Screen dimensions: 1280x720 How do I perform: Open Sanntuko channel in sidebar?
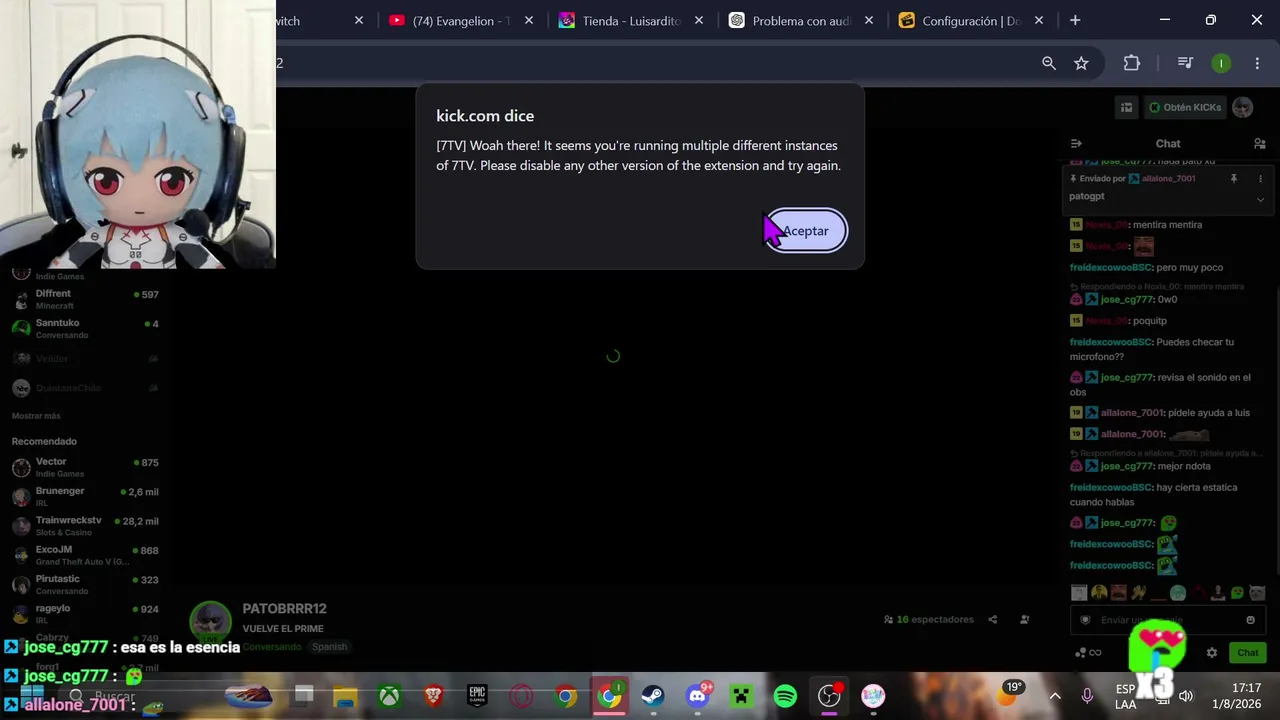(x=85, y=328)
